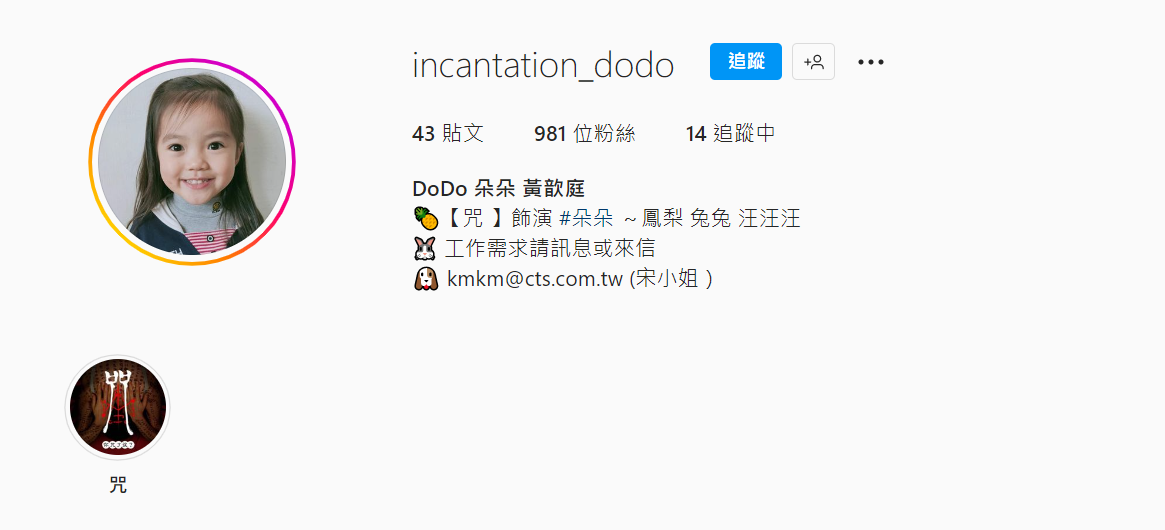This screenshot has width=1165, height=530.
Task: Select the display name DoDo 朵朵 黃歆庭
Action: point(499,189)
